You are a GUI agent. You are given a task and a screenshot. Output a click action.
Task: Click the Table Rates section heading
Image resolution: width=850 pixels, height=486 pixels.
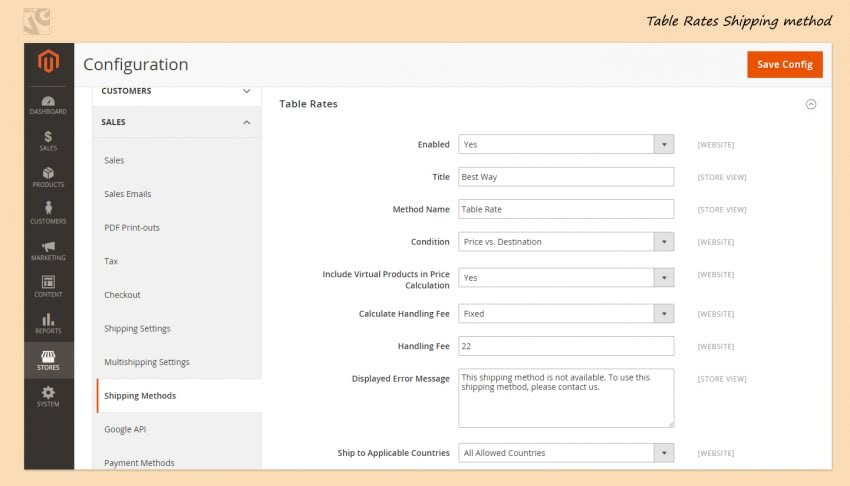pyautogui.click(x=308, y=103)
